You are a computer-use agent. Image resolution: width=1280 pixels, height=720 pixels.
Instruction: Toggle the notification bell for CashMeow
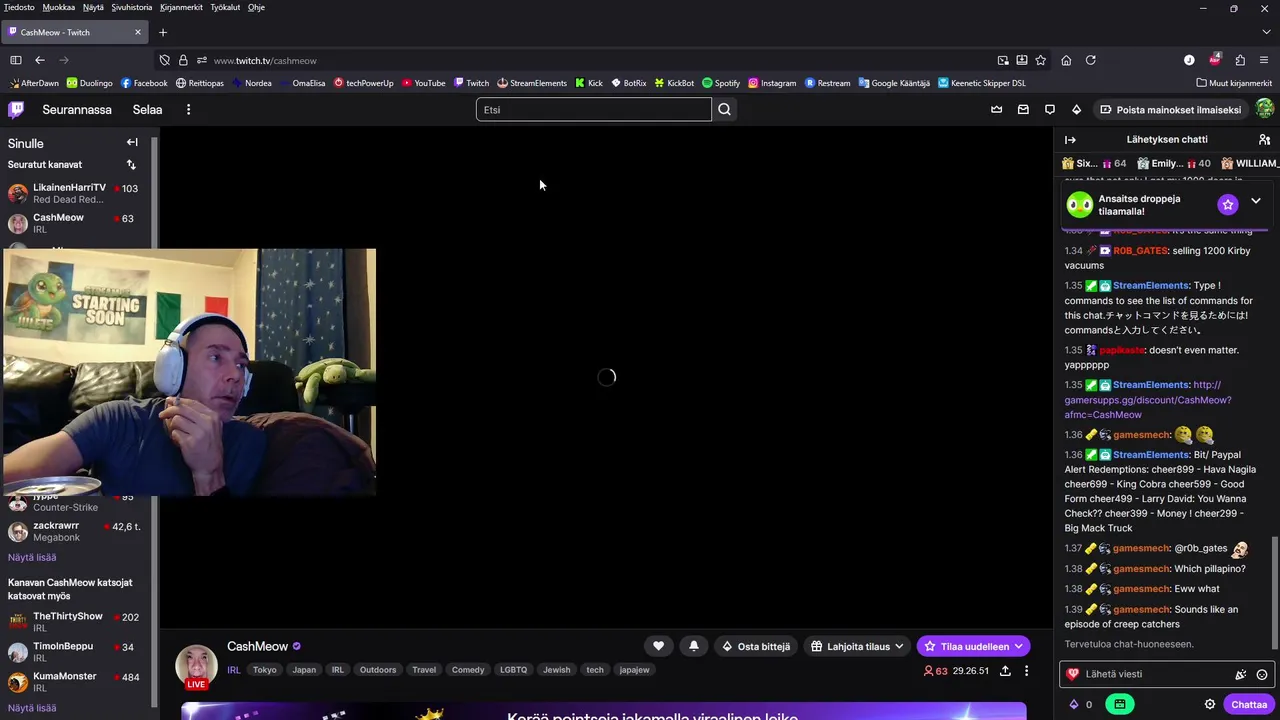click(x=694, y=646)
